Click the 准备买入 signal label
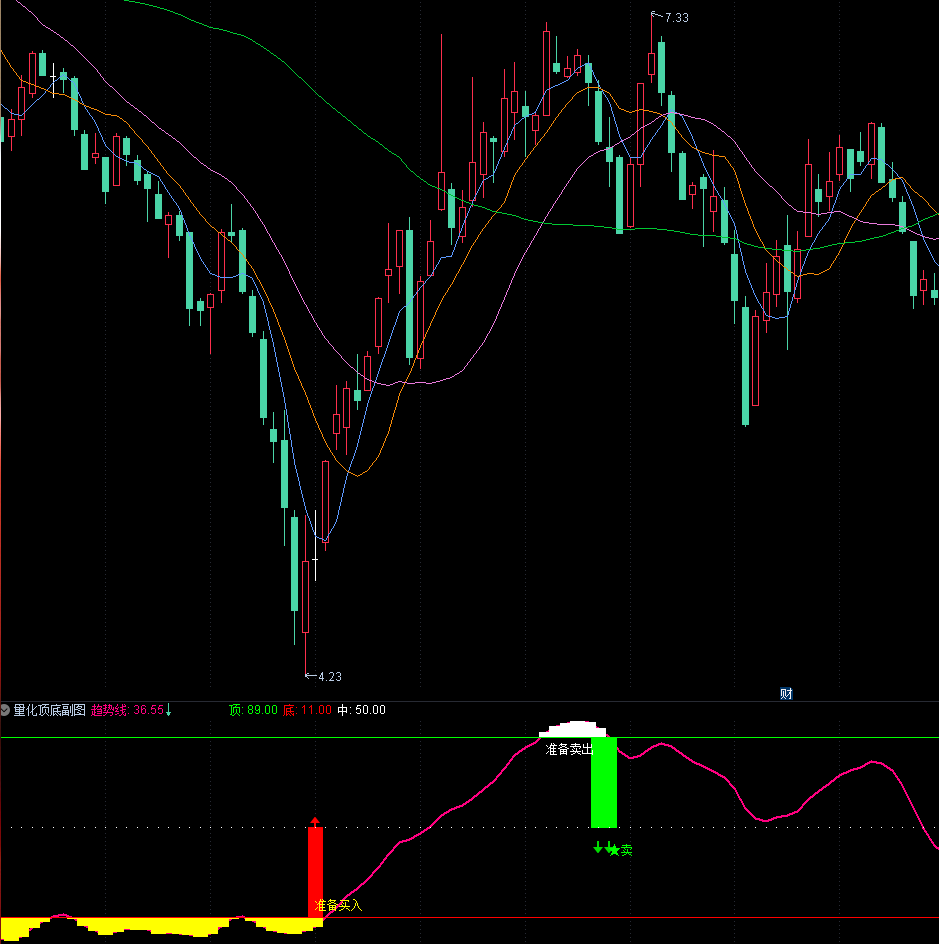Image resolution: width=939 pixels, height=944 pixels. [x=338, y=906]
